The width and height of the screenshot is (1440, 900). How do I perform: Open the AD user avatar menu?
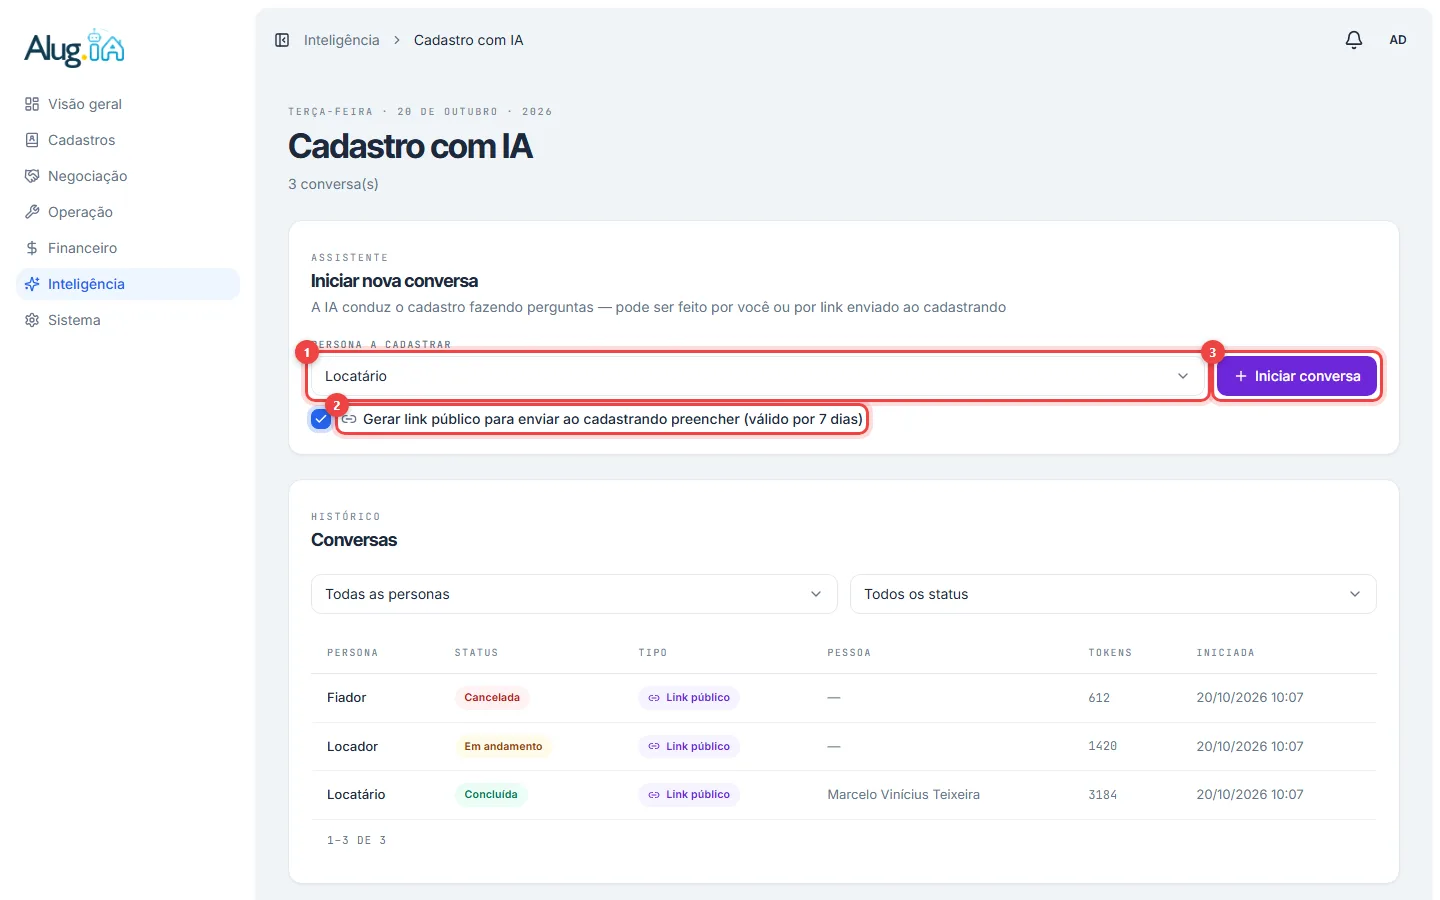click(1398, 40)
